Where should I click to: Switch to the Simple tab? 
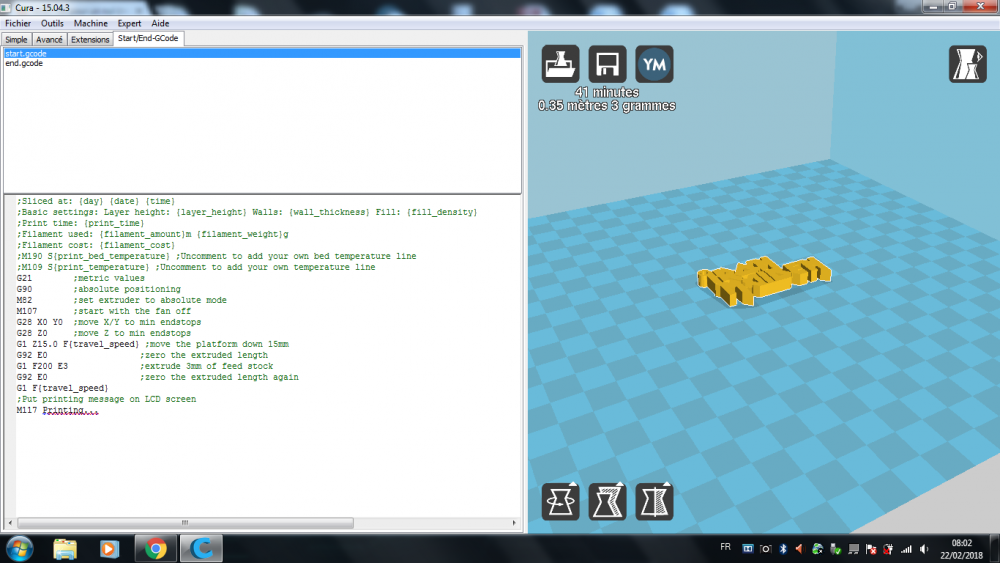[x=16, y=40]
